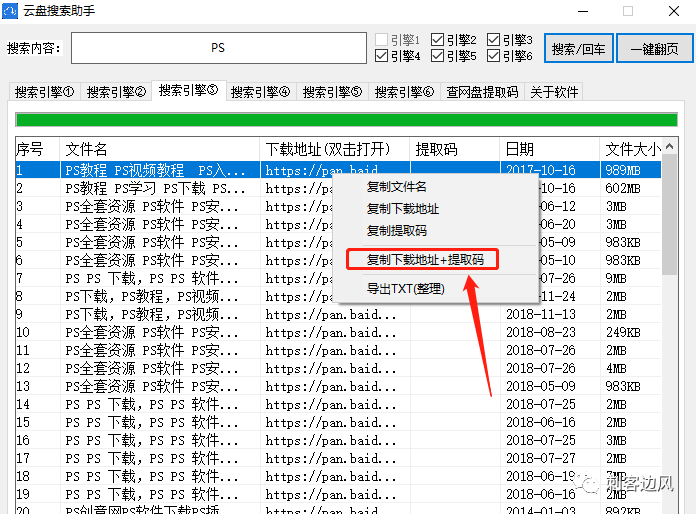Click the 搜索/回车 search button
Screen dimensions: 696x514
click(579, 48)
